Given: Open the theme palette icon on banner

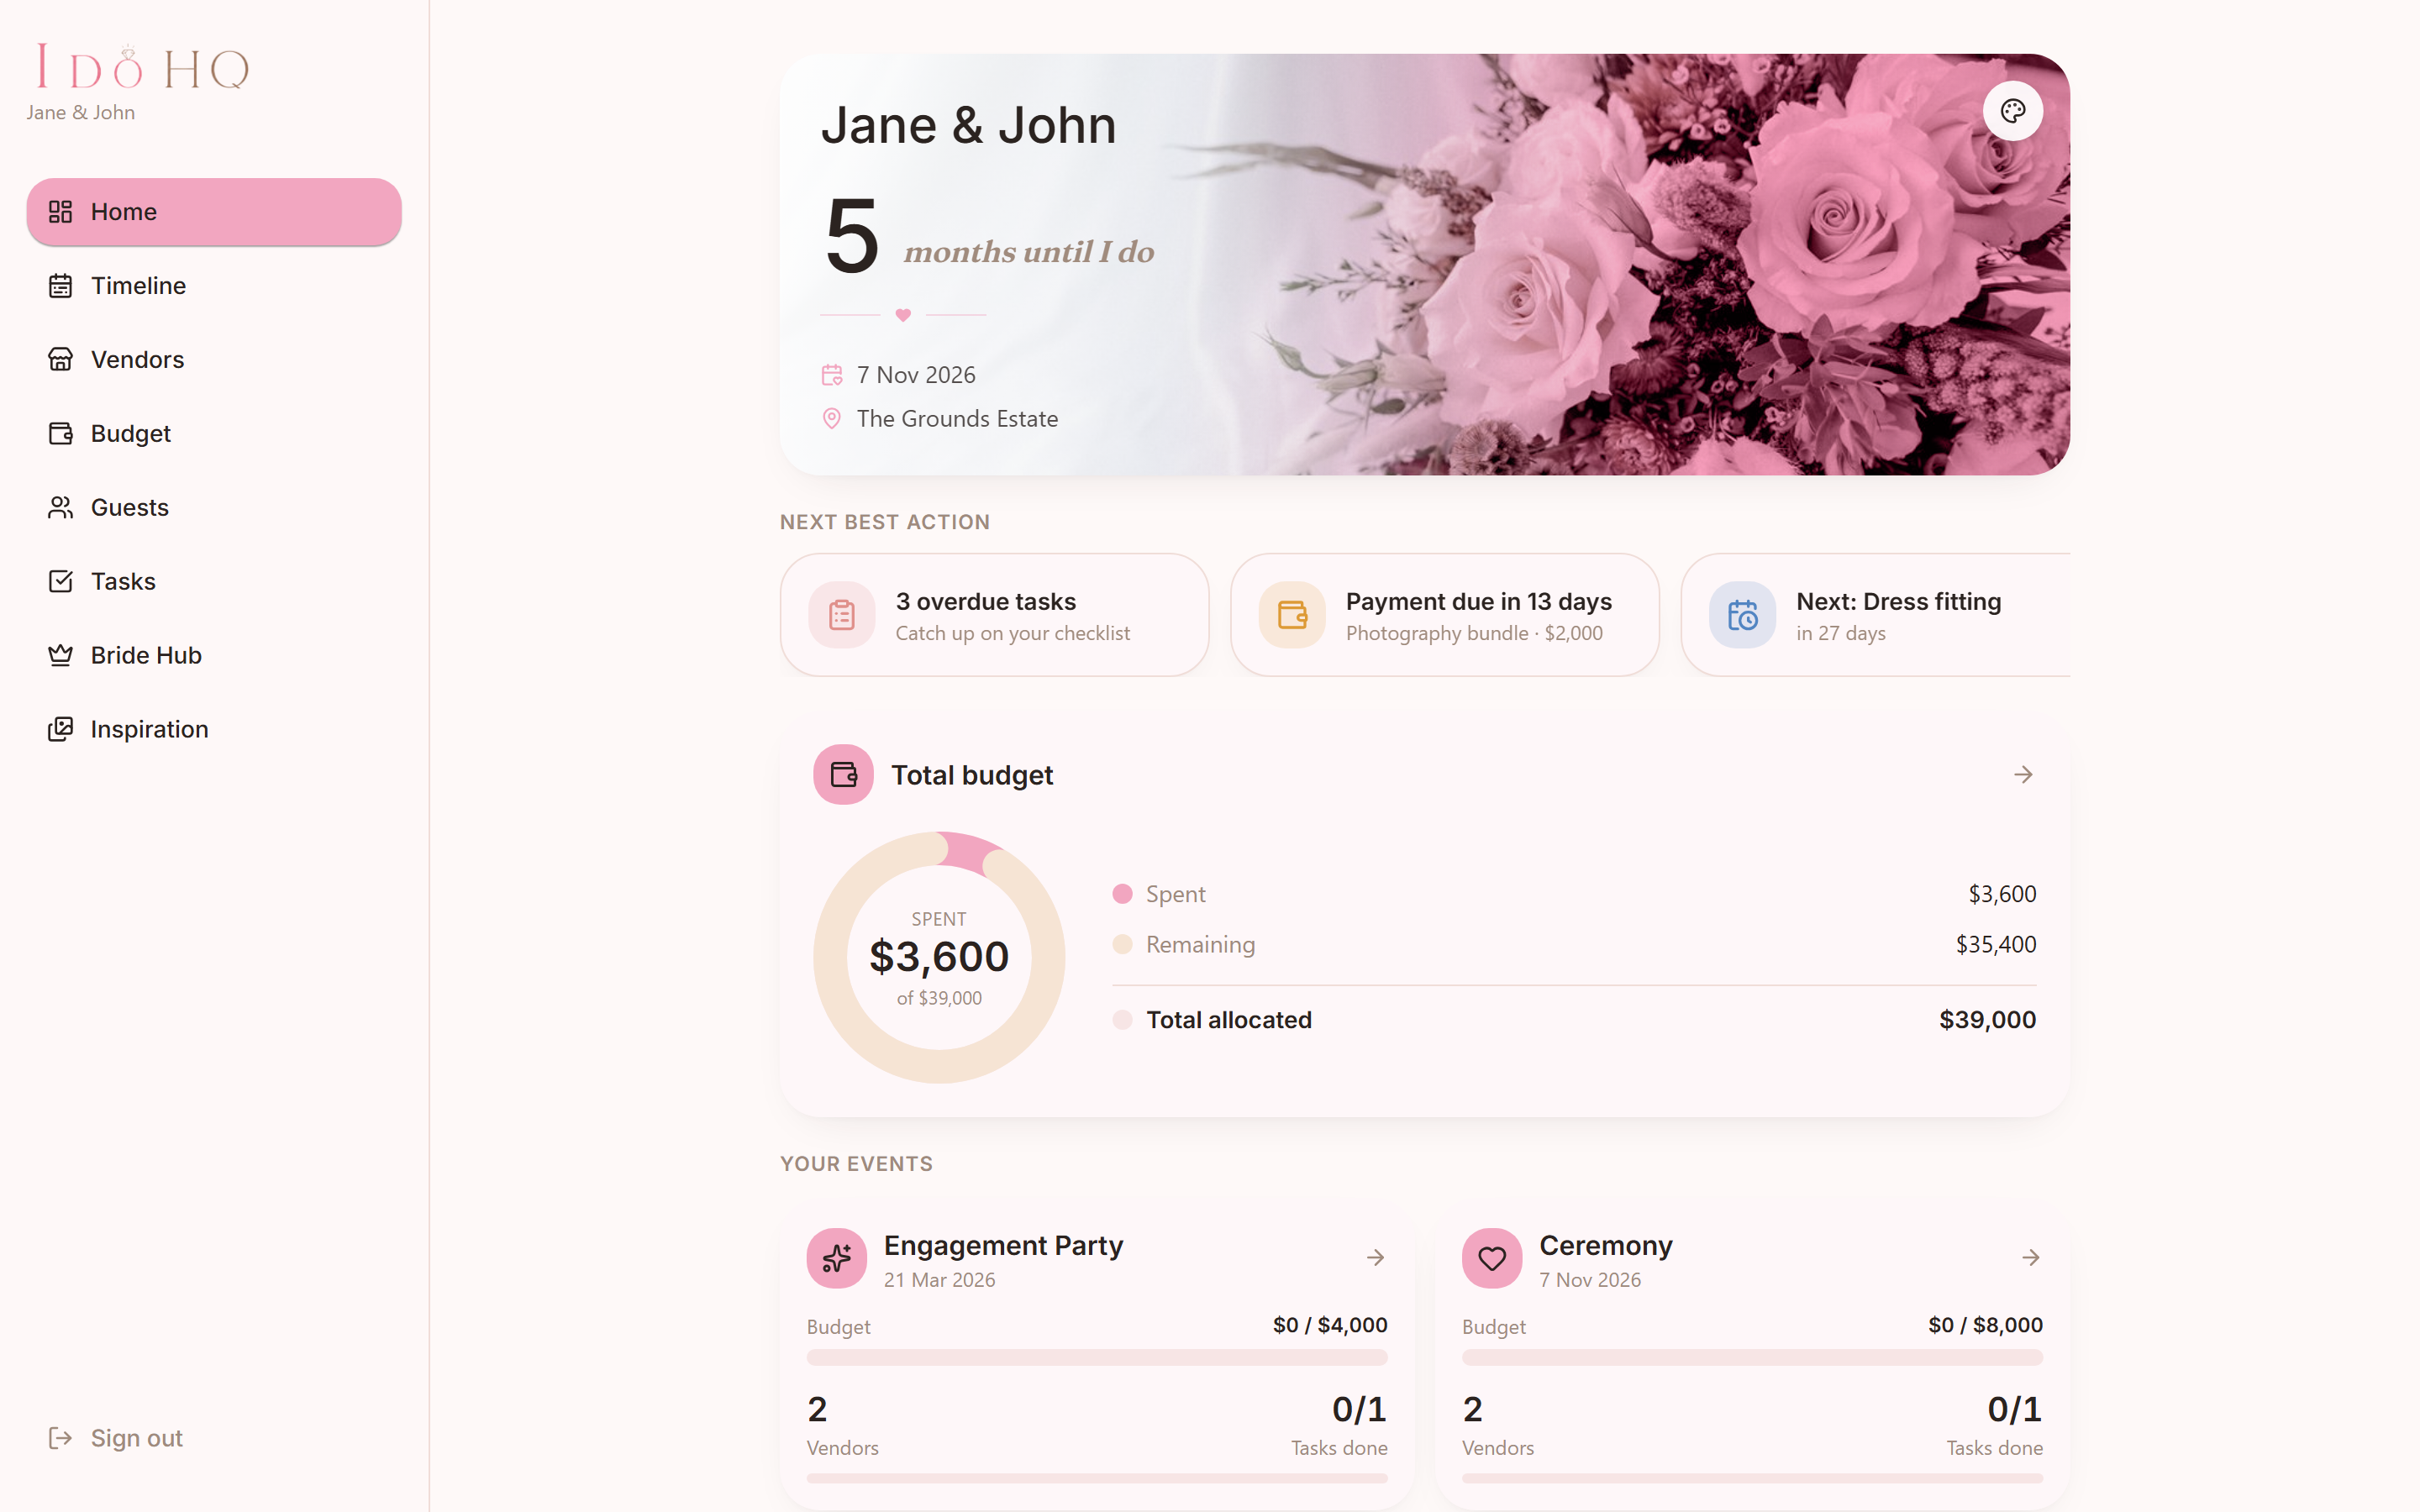Looking at the screenshot, I should 2013,111.
